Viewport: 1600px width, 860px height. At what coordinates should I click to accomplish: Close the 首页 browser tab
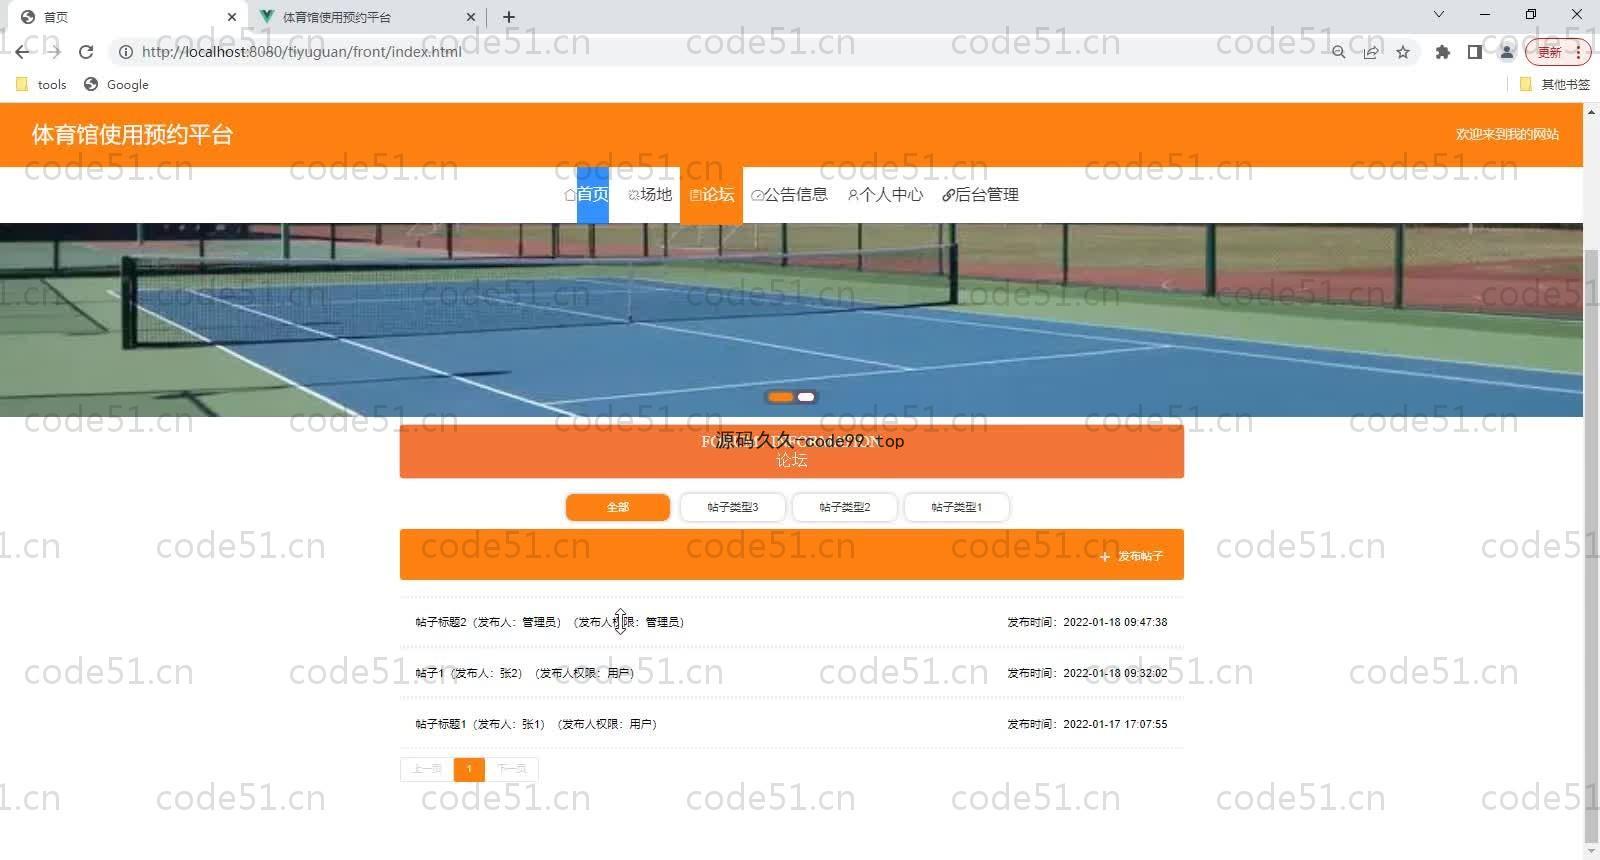click(x=231, y=17)
